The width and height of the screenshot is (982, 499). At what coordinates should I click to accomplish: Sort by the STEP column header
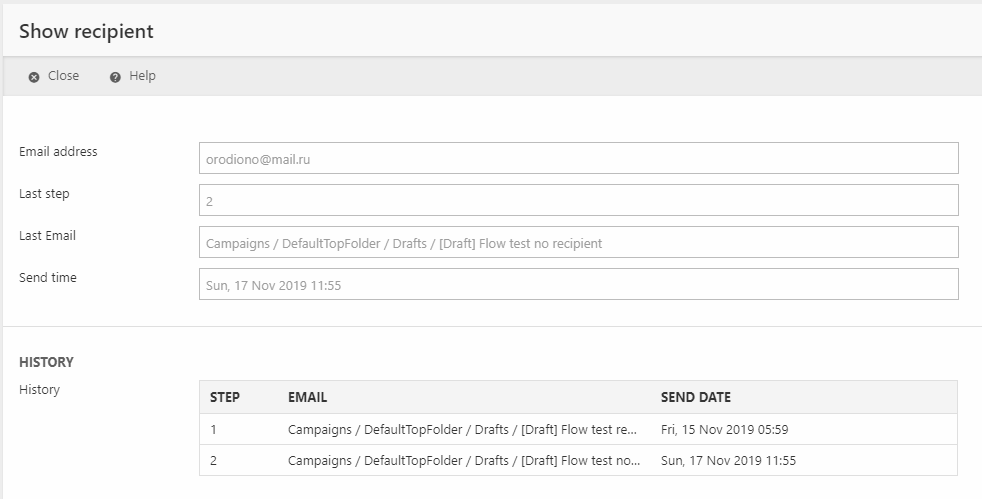(x=225, y=397)
